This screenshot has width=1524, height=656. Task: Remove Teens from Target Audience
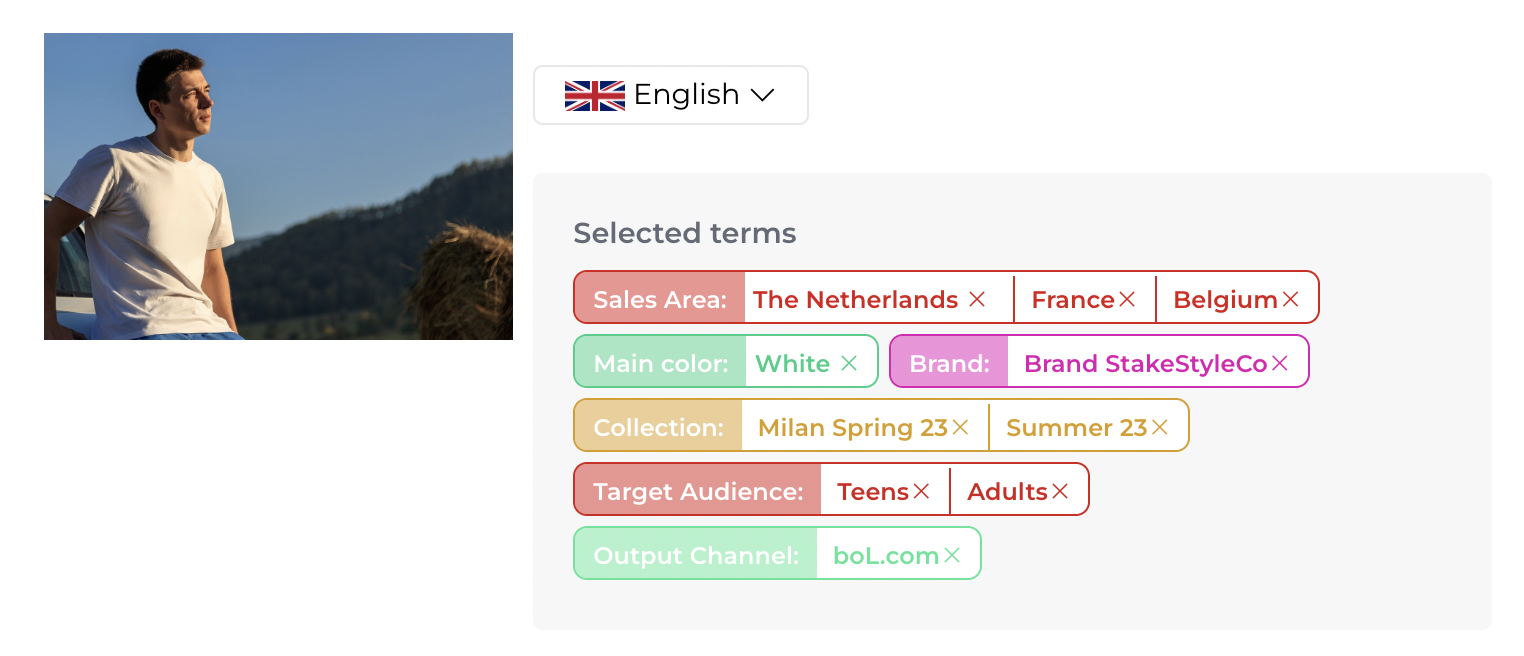tap(921, 491)
